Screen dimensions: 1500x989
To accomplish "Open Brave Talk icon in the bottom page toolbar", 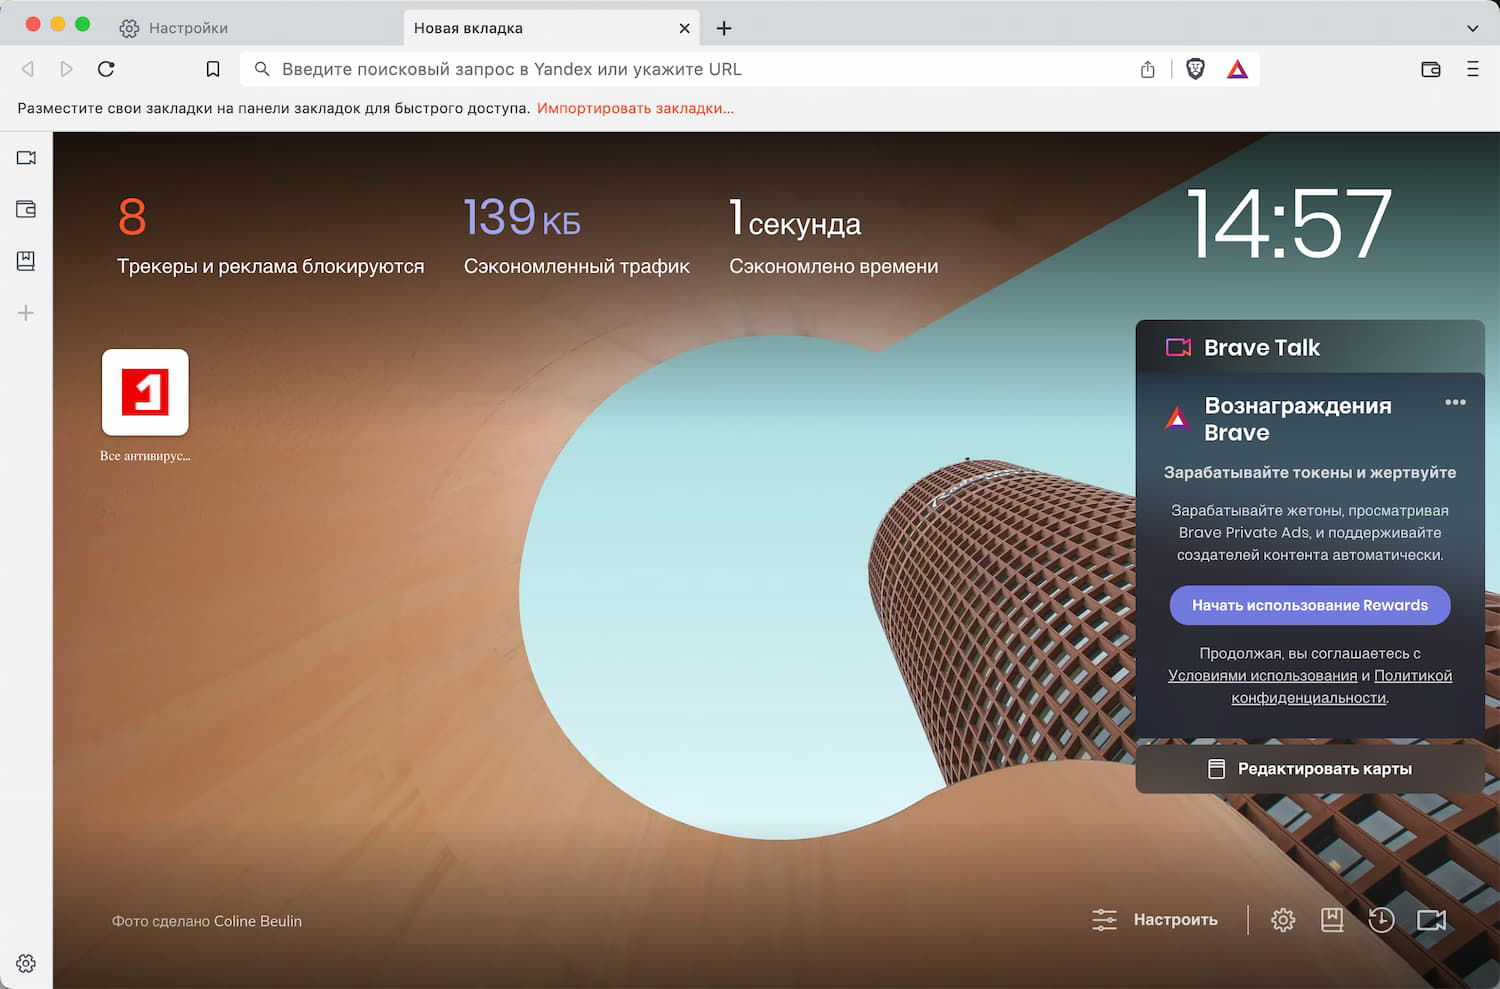I will [x=1432, y=920].
